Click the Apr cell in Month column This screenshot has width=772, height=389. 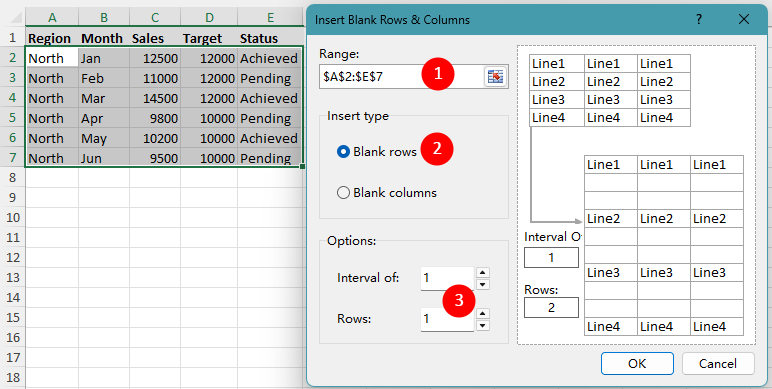coord(104,118)
